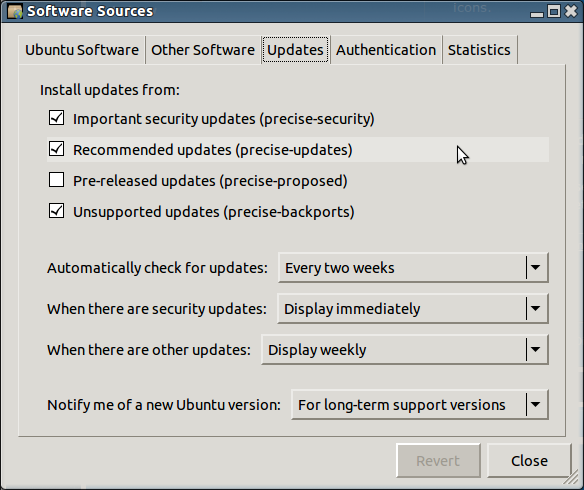Screen dimensions: 584x490
Task: Change new Ubuntu version notification dropdown
Action: coord(420,404)
